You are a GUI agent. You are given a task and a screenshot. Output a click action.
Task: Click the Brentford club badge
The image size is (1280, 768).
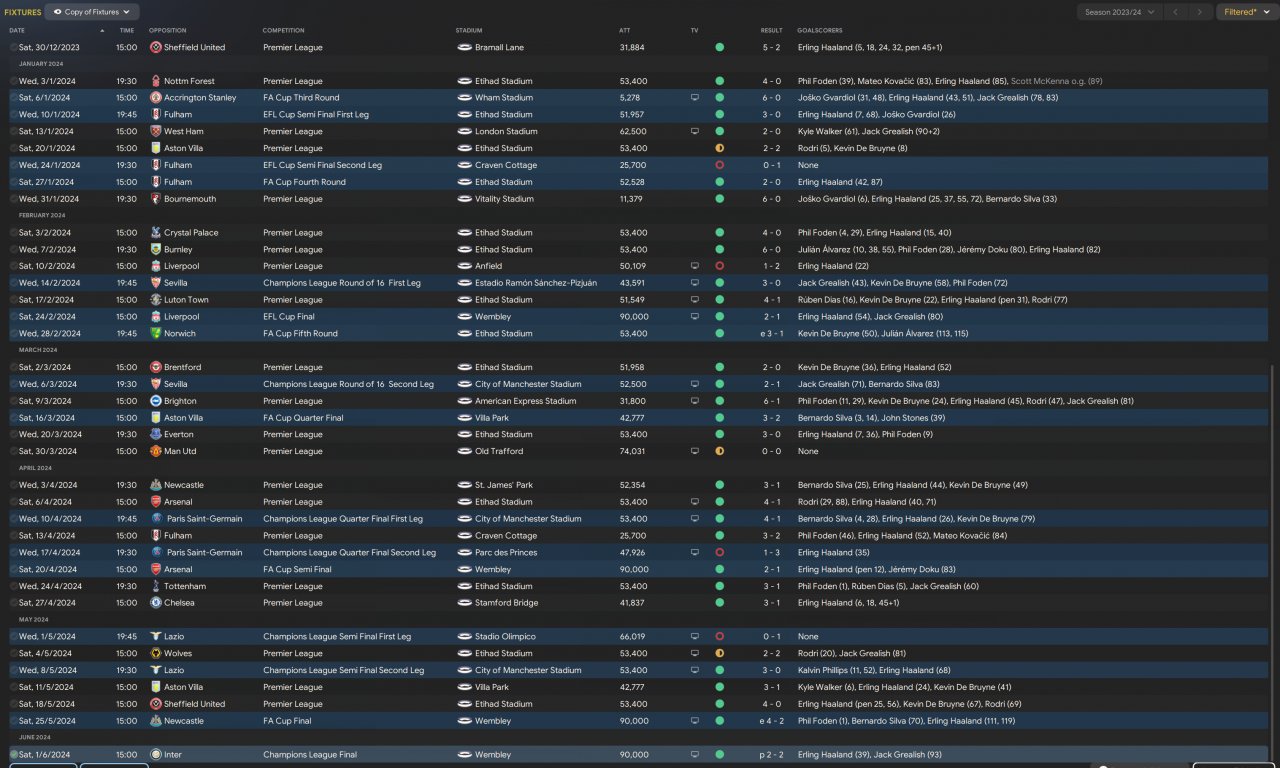(156, 367)
